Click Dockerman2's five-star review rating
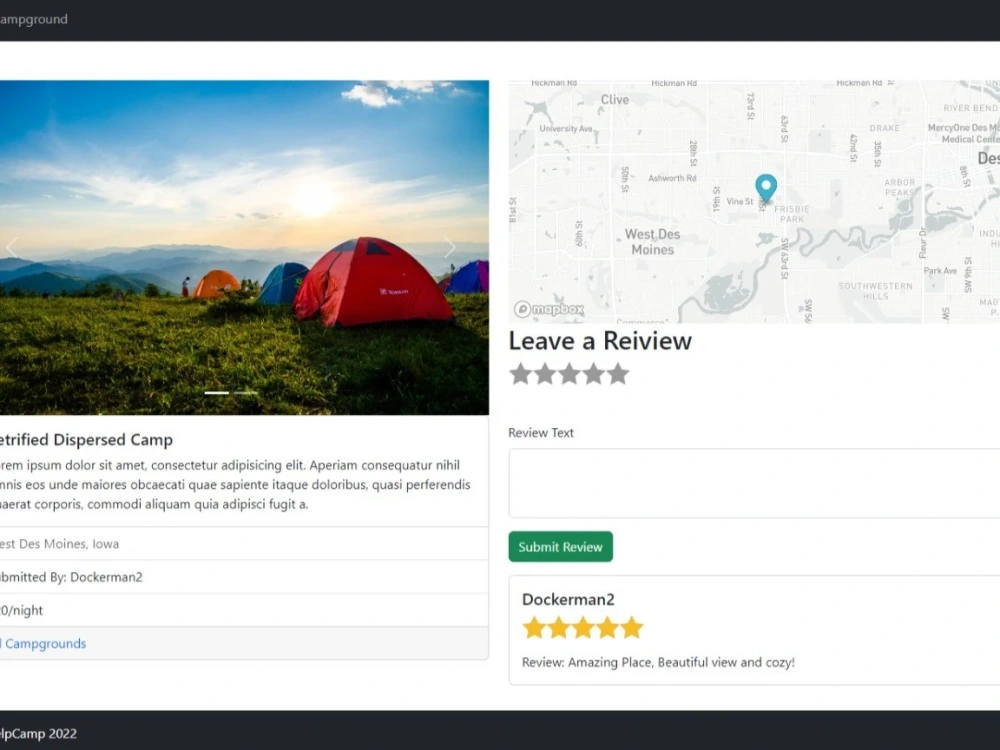Screen dimensions: 1000x750 [x=582, y=628]
